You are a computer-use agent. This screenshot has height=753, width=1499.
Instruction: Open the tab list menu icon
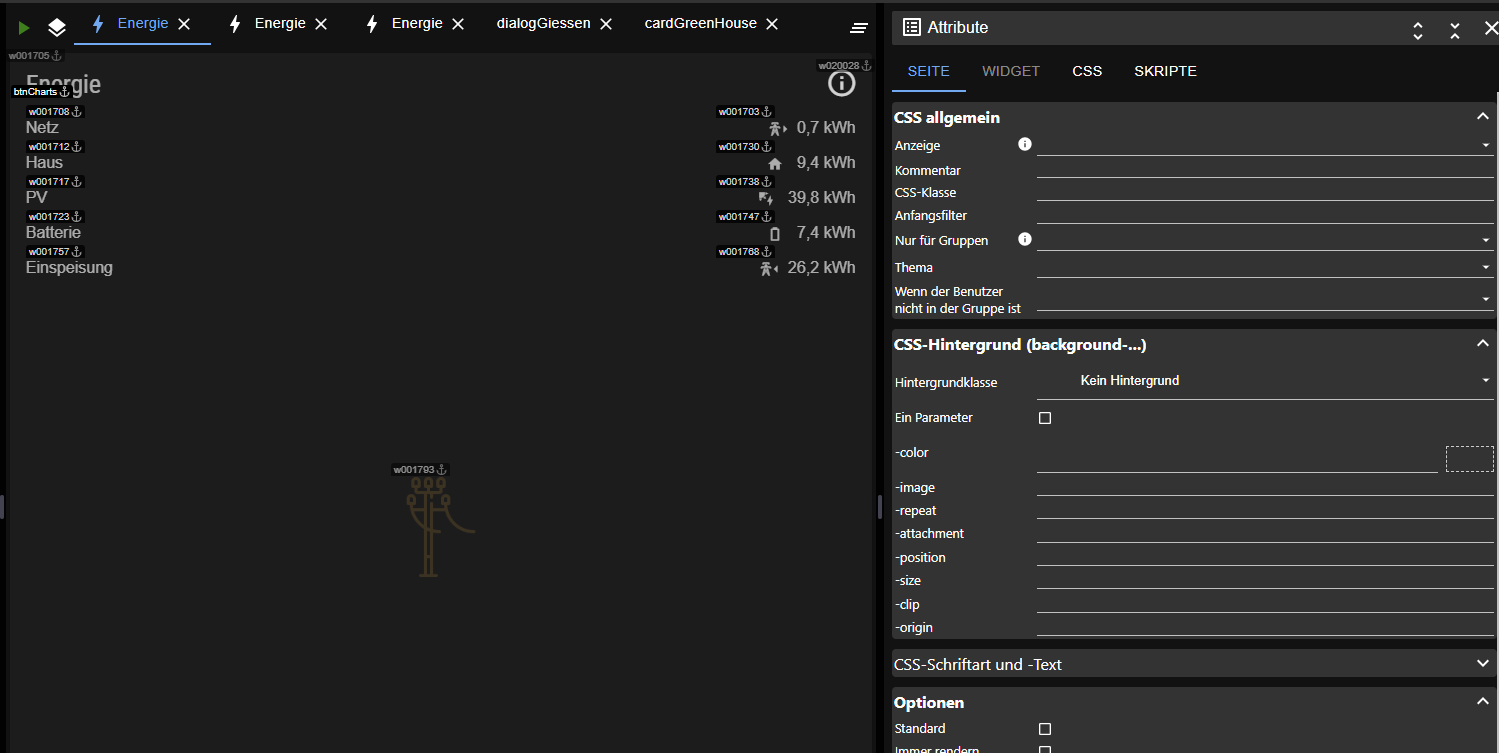tap(859, 28)
